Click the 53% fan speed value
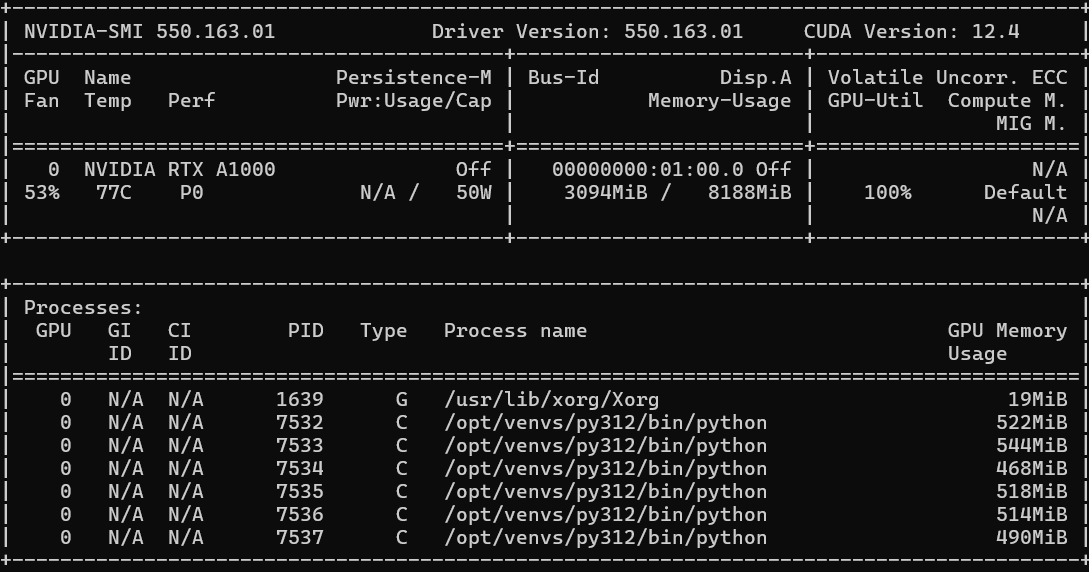 [42, 192]
